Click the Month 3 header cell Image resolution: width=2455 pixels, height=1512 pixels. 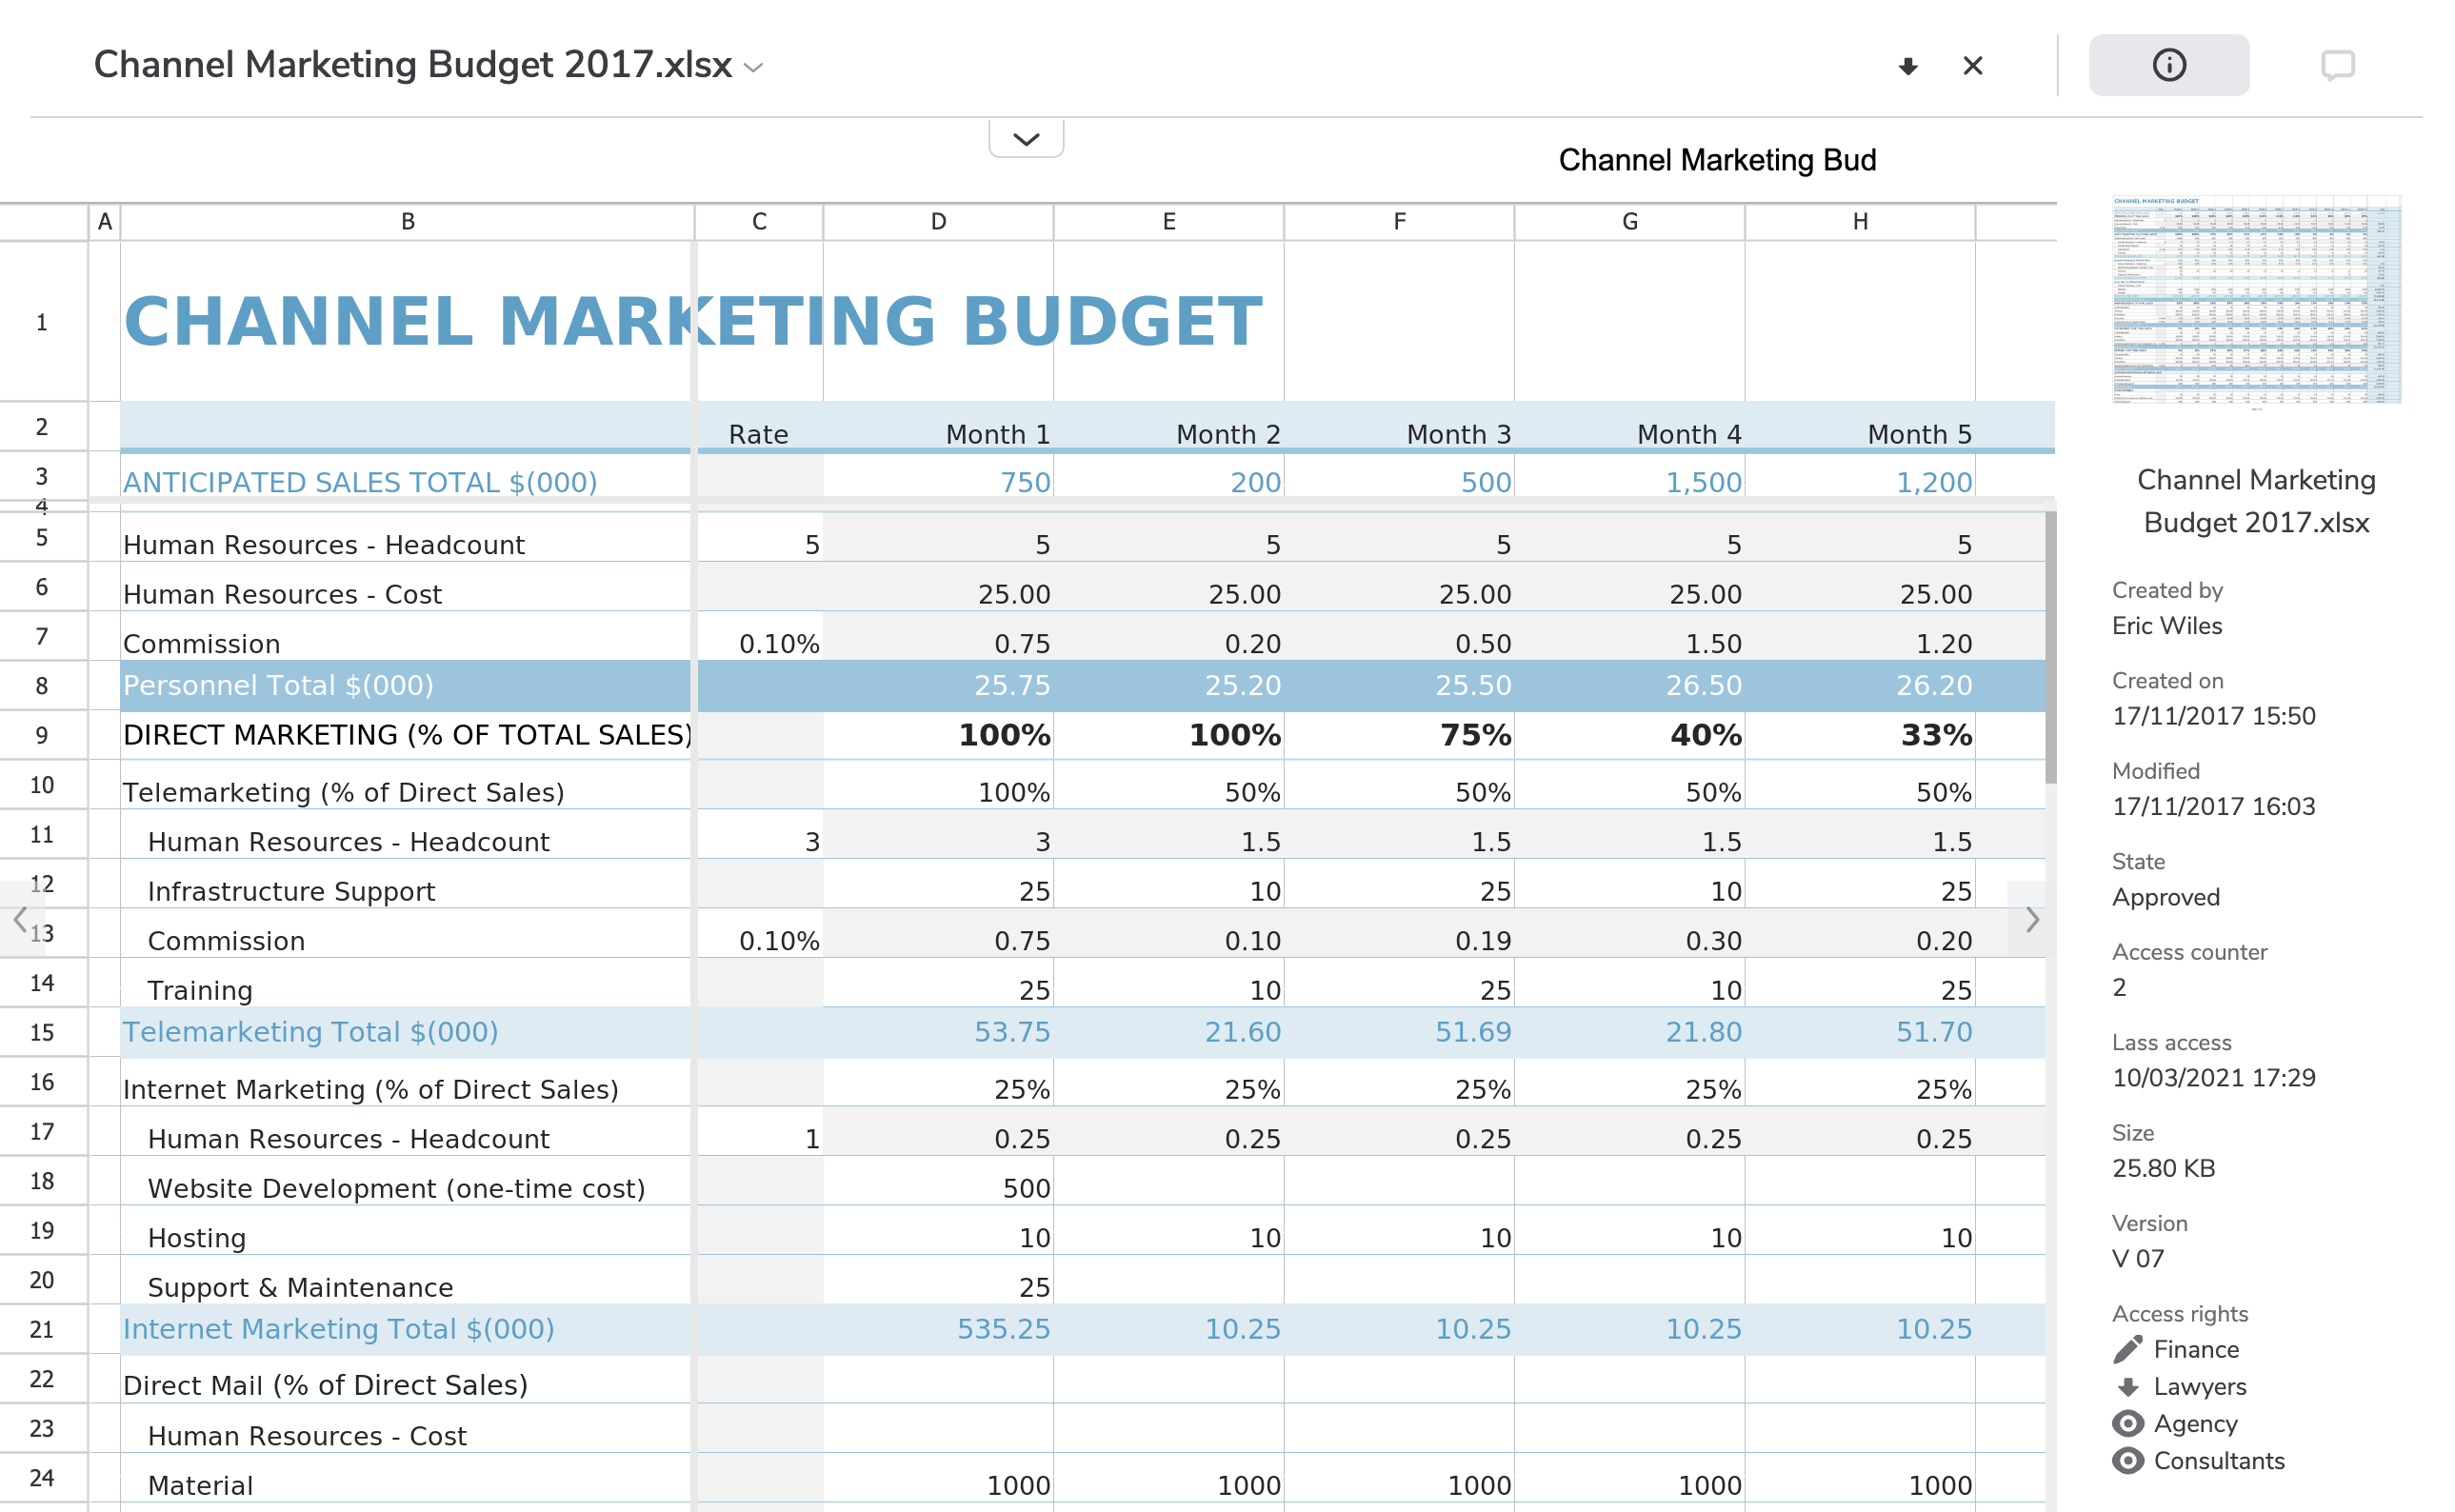[x=1457, y=434]
